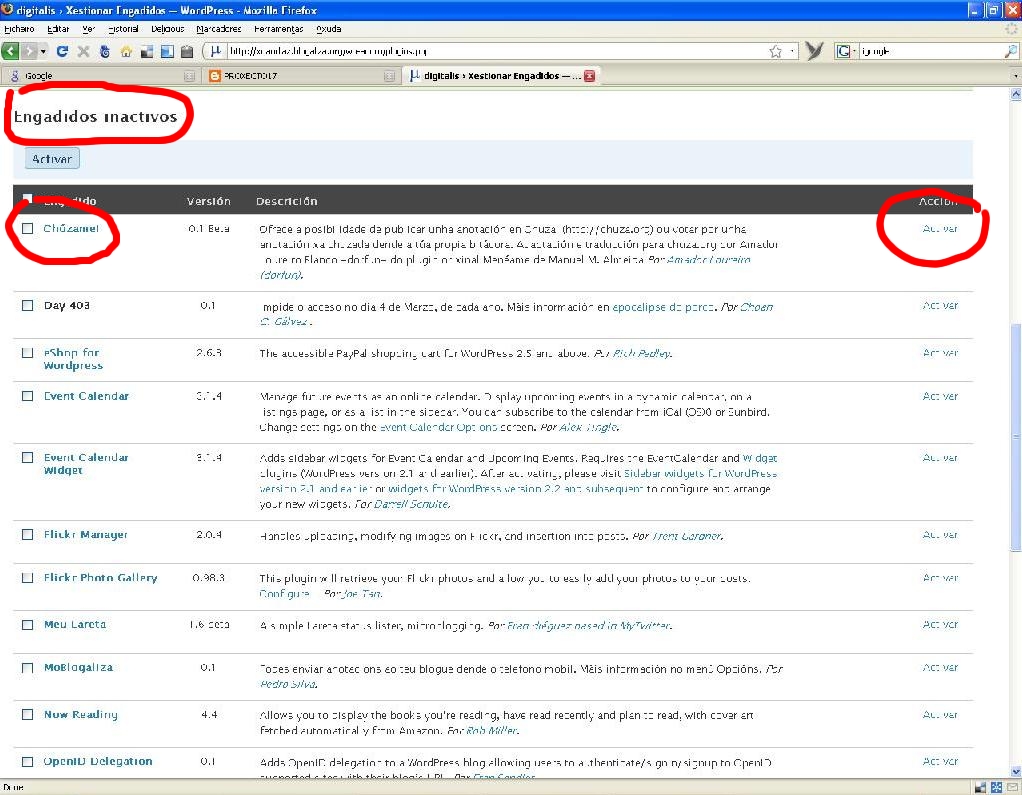Check the Event Calendar plugin checkbox

(27, 396)
